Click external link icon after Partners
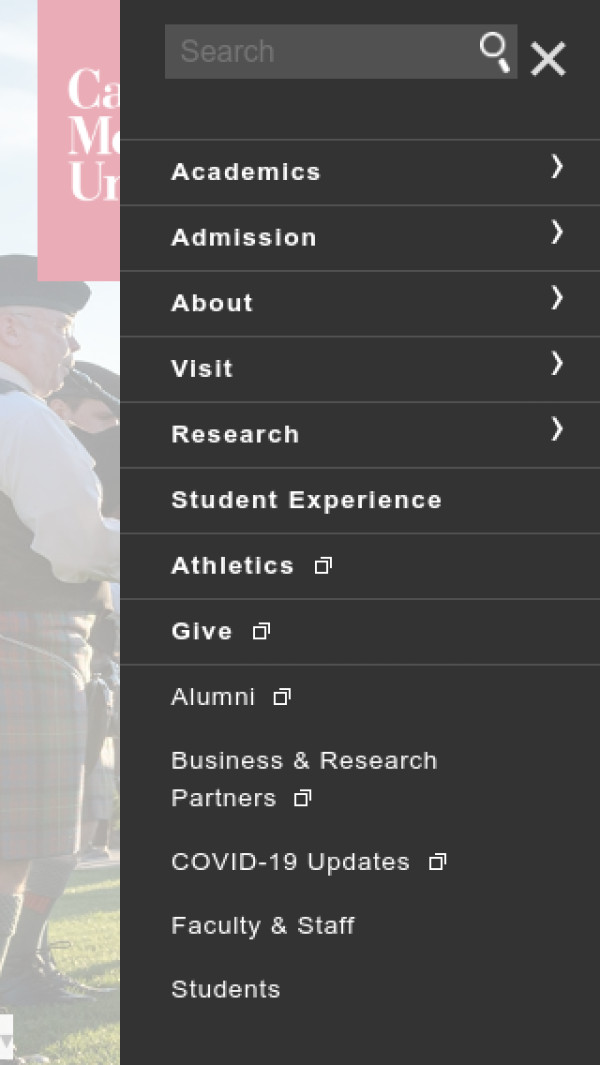The width and height of the screenshot is (600, 1065). [x=302, y=799]
